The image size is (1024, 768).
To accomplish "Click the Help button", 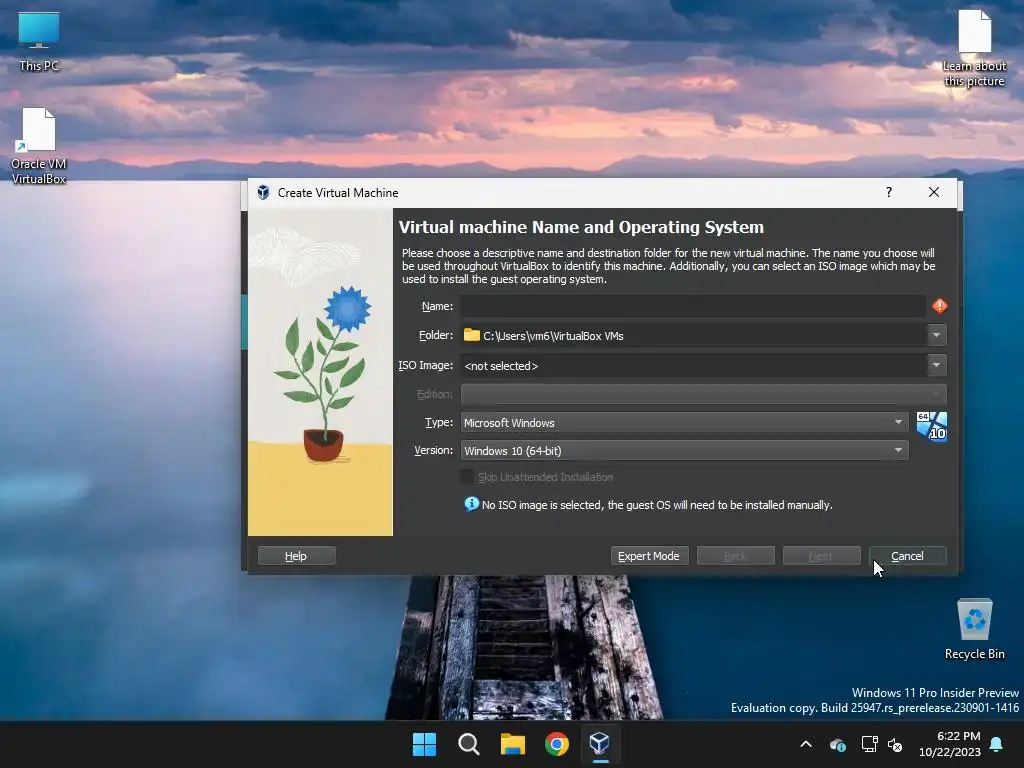I will point(296,556).
